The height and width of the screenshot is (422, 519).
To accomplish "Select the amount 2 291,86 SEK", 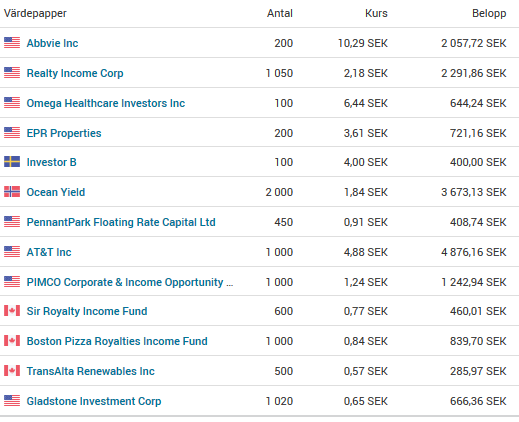I will coord(474,73).
